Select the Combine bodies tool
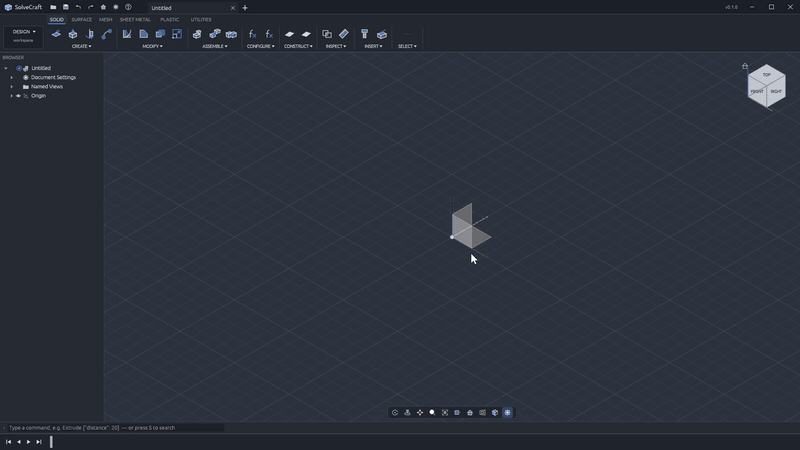 pyautogui.click(x=160, y=34)
